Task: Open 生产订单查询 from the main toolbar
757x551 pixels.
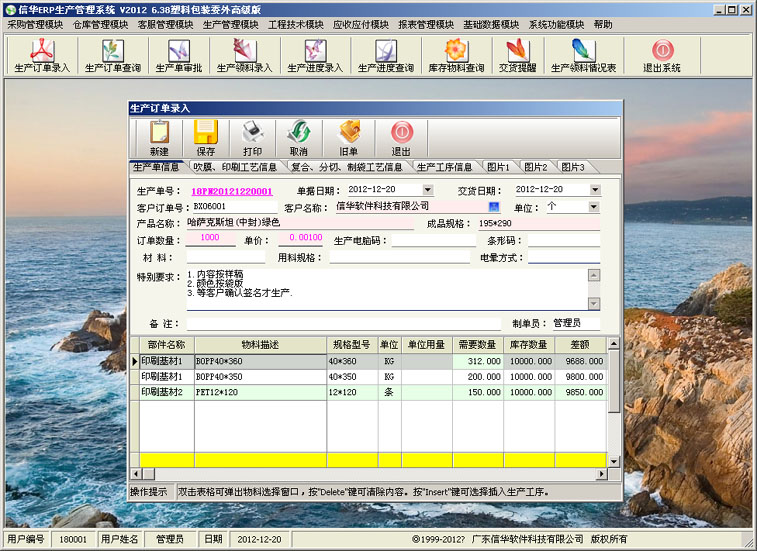Action: click(112, 56)
